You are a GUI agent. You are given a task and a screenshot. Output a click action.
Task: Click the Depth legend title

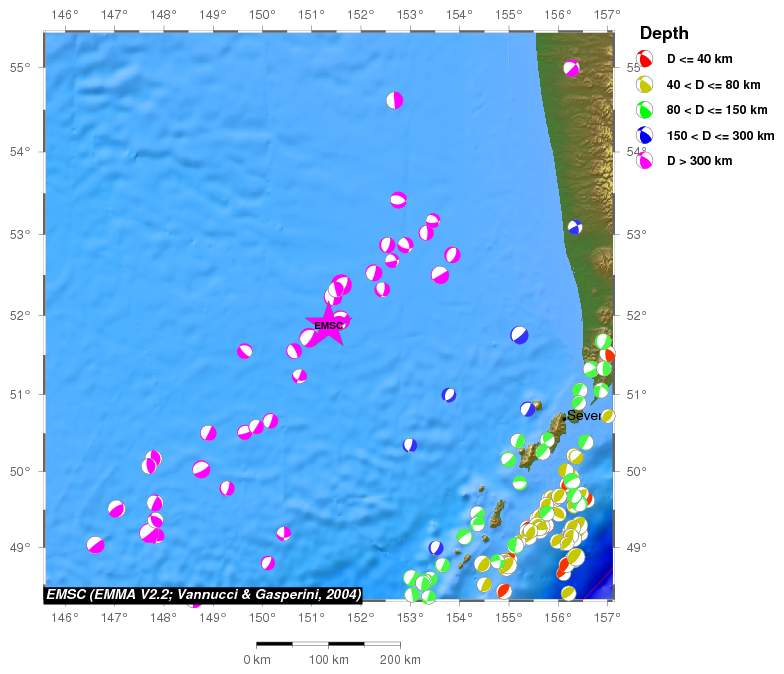tap(664, 34)
